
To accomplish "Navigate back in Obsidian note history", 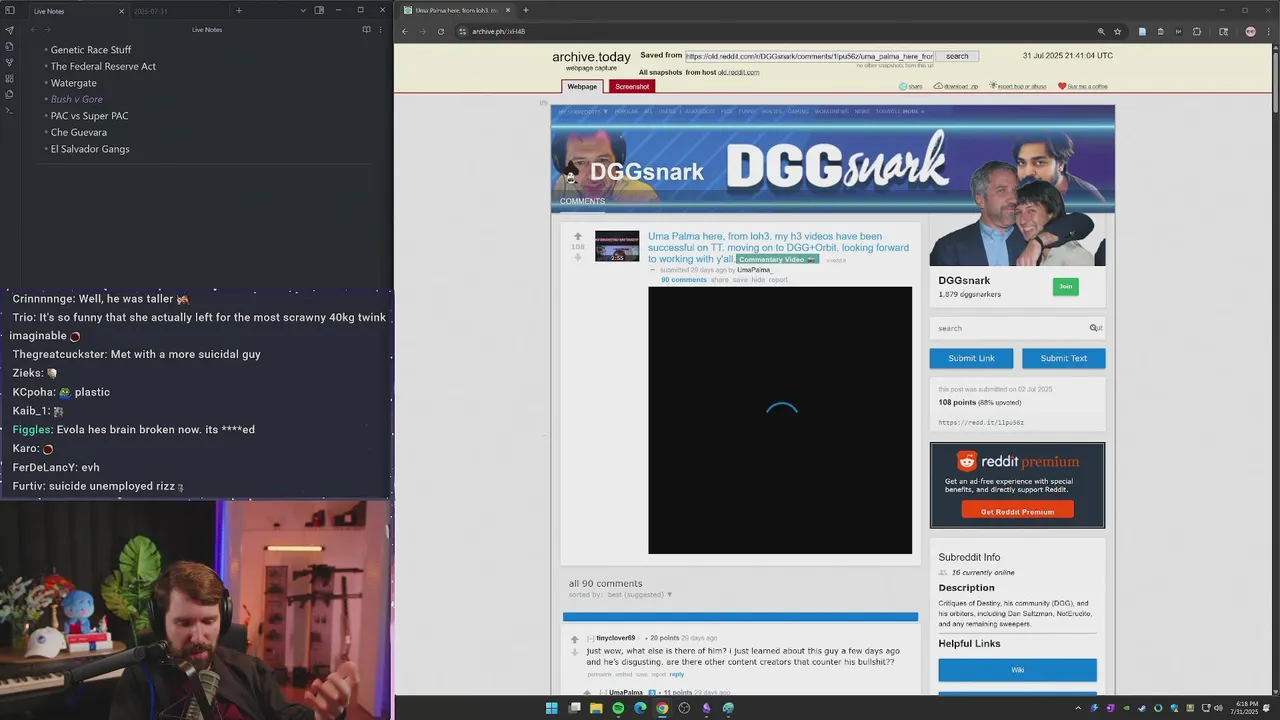I will coord(33,30).
